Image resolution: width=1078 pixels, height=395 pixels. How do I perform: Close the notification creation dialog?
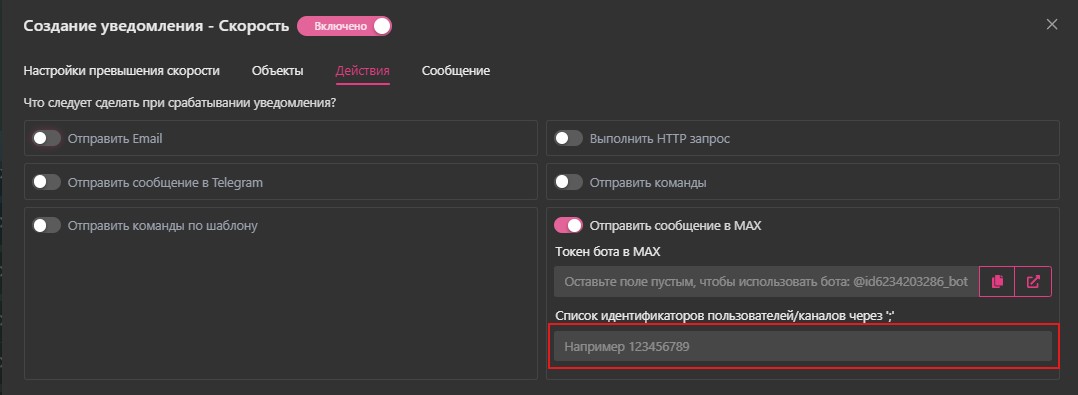[x=1051, y=25]
